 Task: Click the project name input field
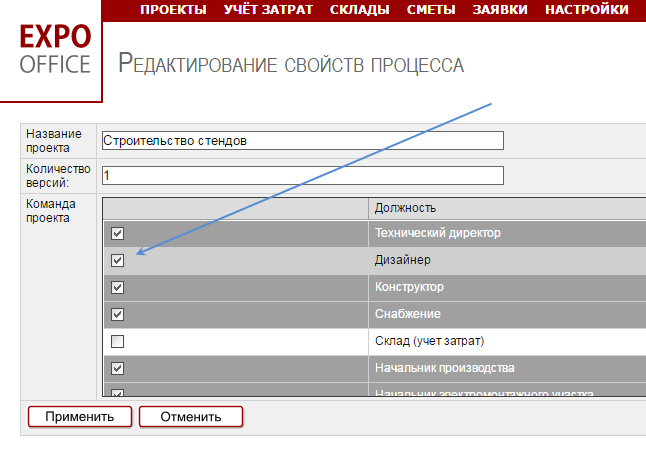[302, 141]
